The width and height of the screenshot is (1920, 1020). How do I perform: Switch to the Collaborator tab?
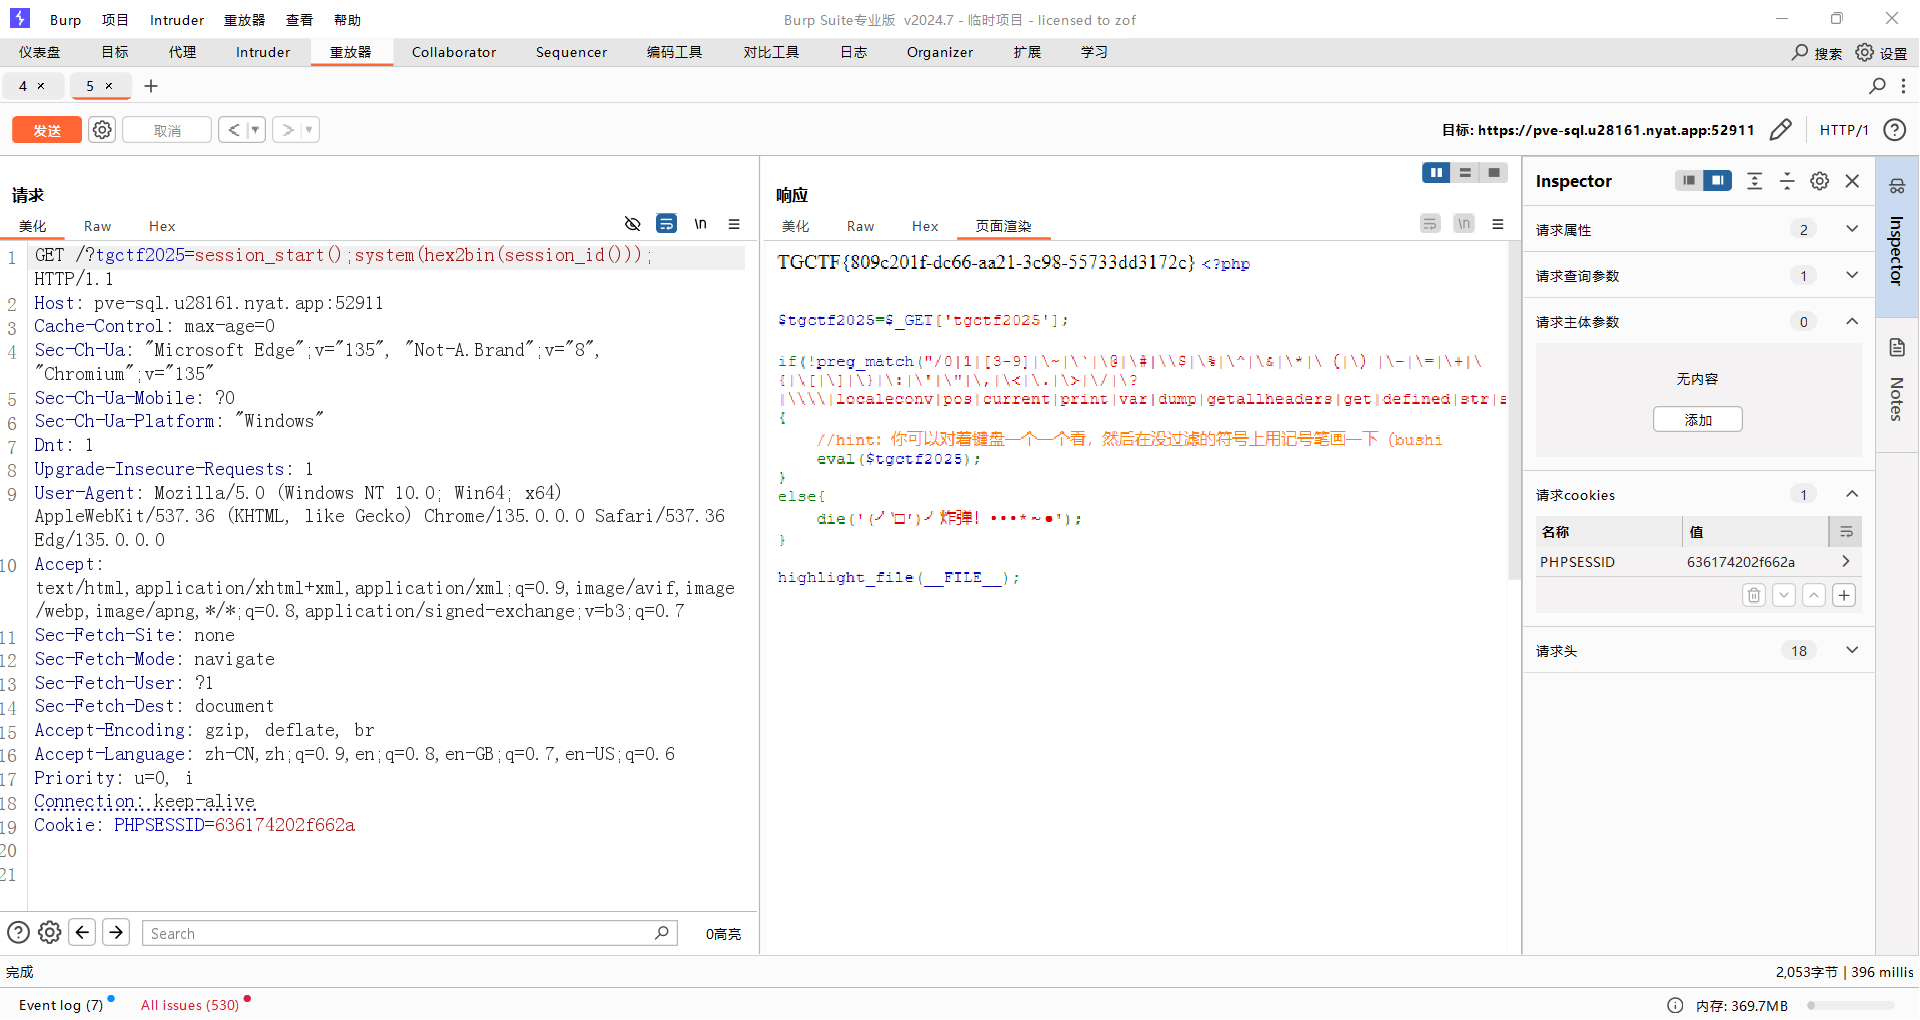click(x=454, y=52)
